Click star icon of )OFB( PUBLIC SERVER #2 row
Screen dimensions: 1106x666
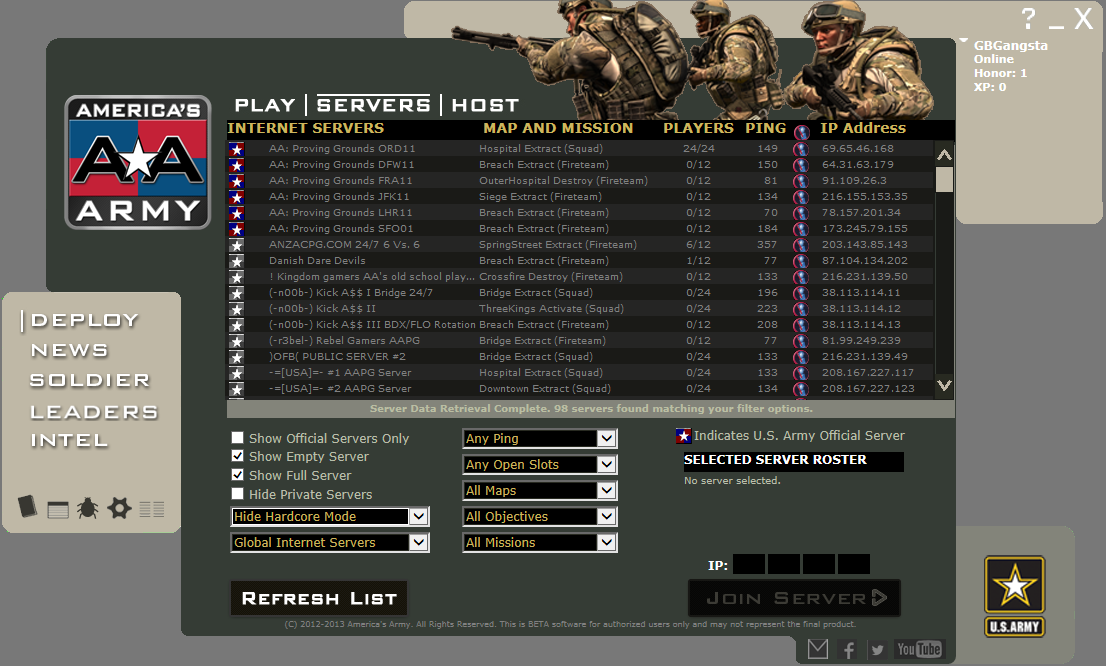(x=236, y=357)
